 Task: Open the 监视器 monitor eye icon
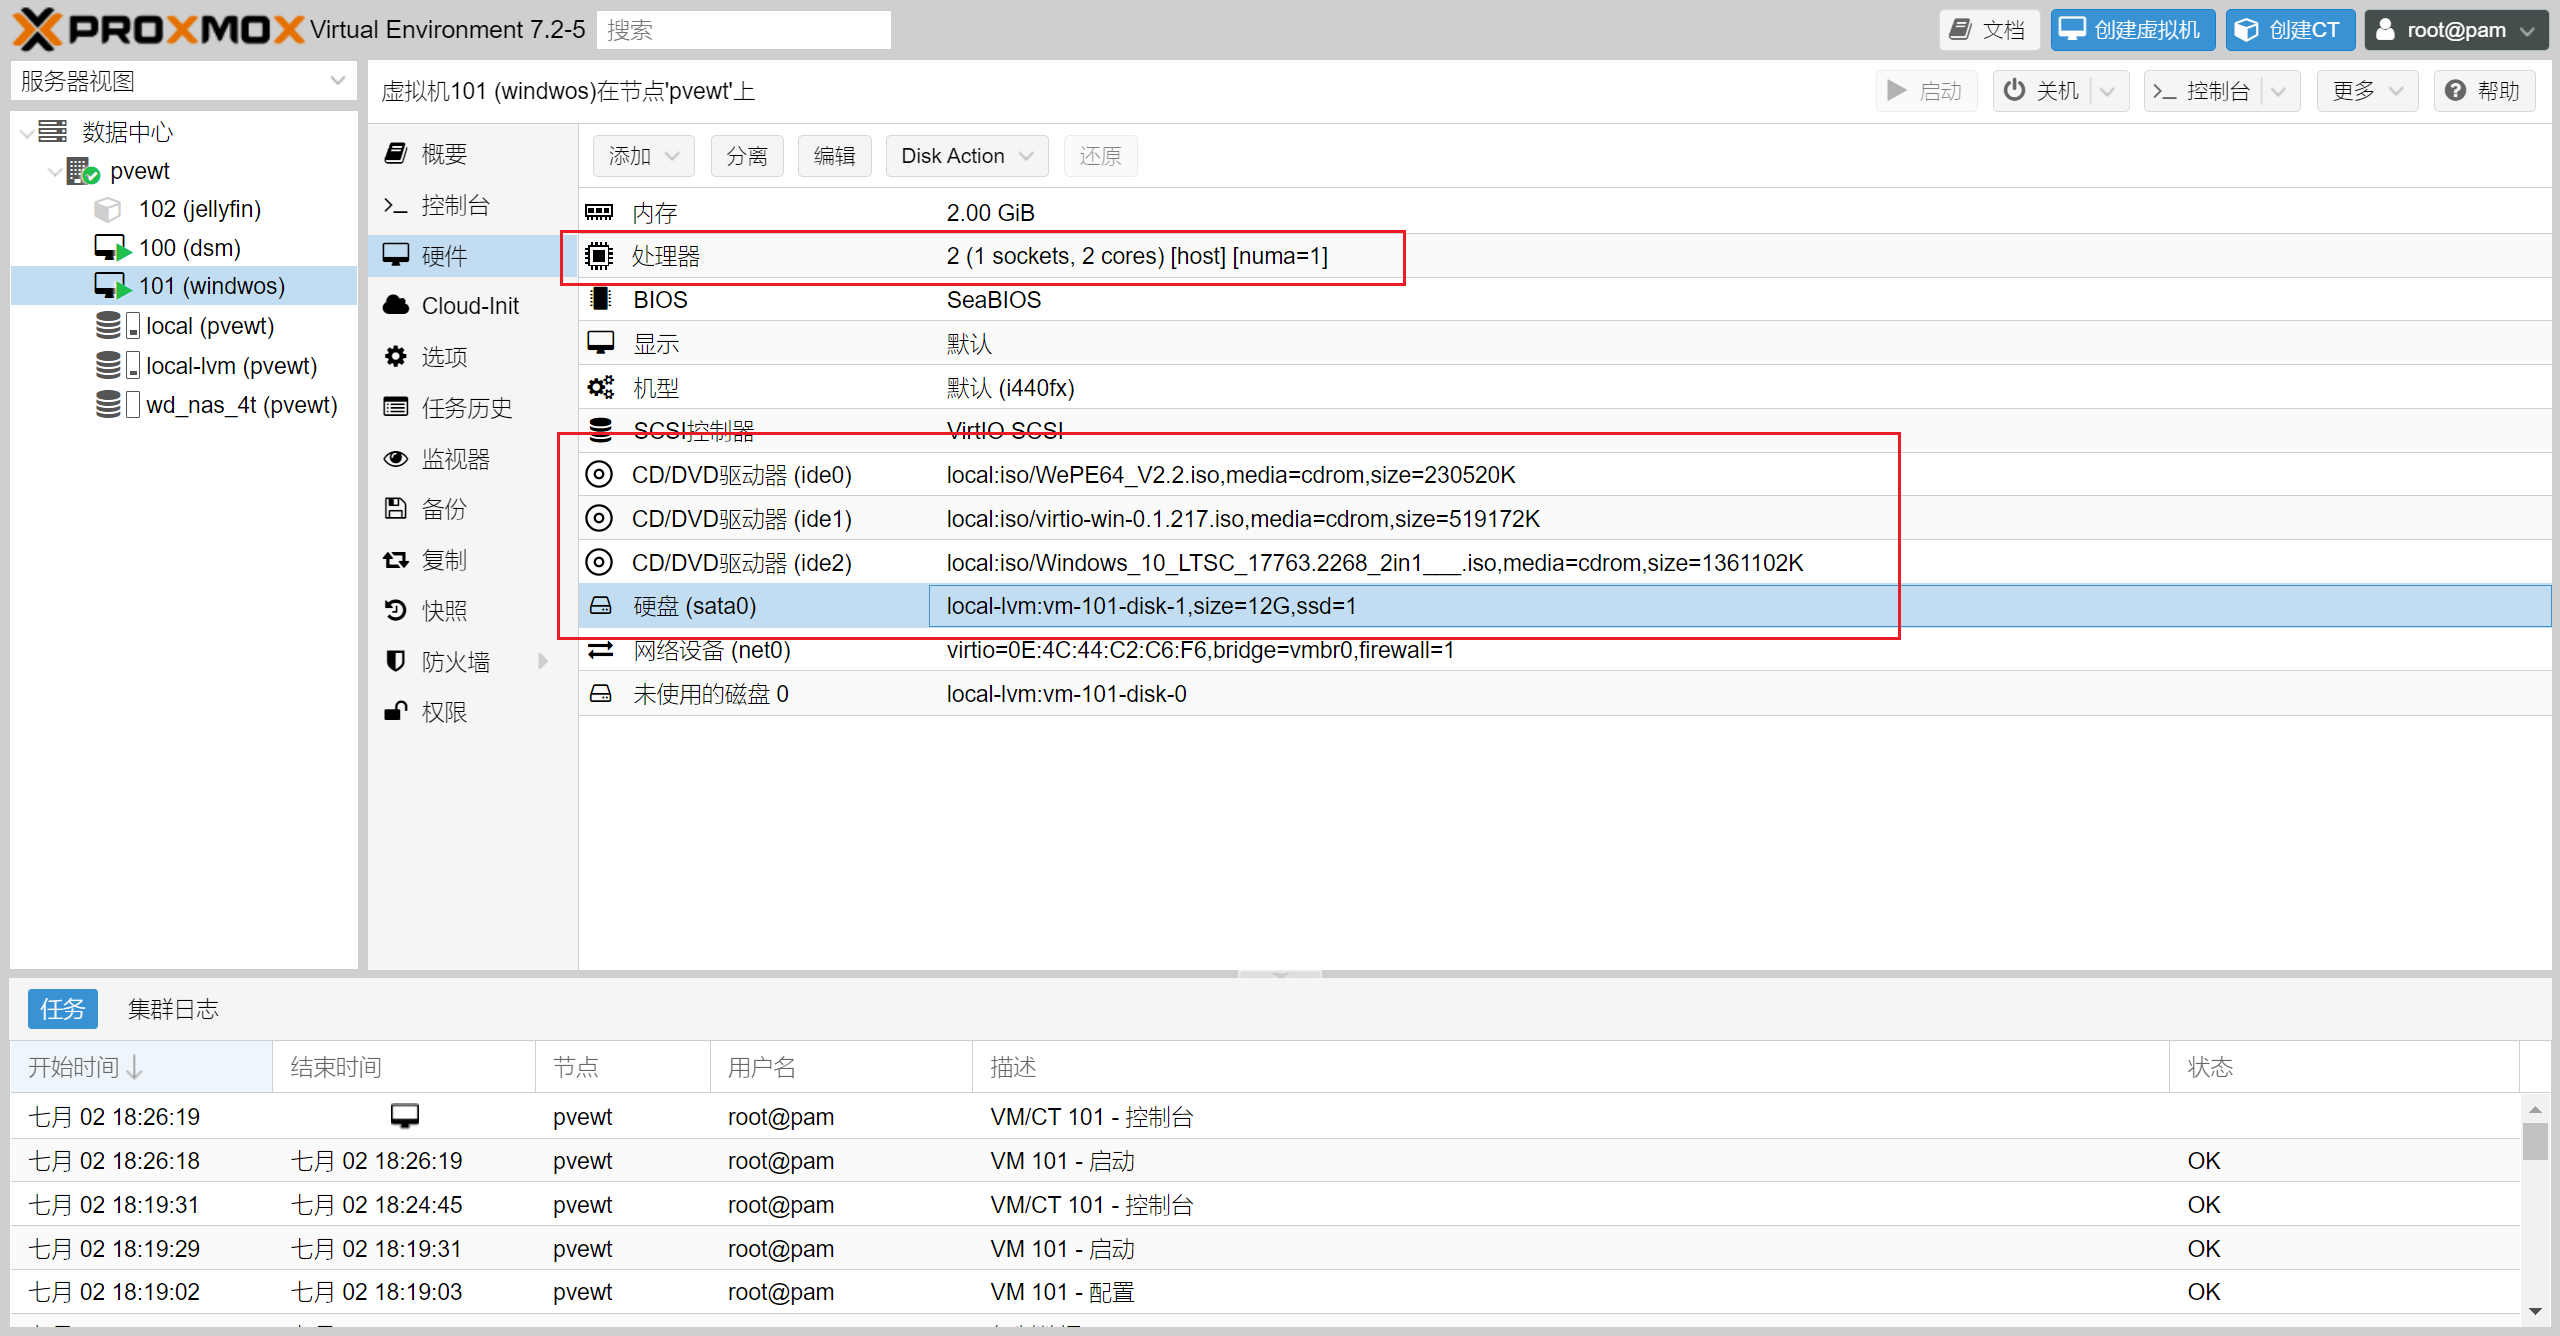[x=396, y=459]
